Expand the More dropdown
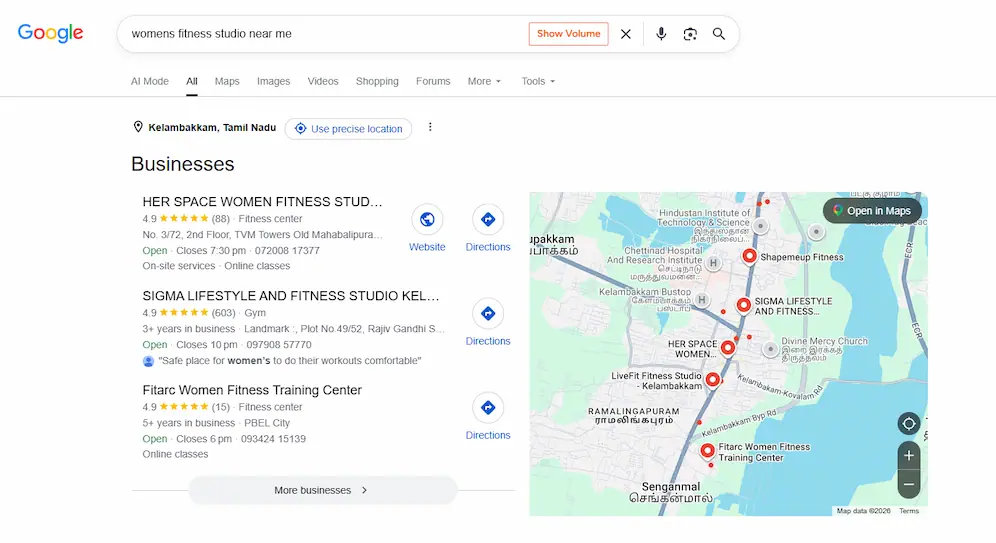This screenshot has height=543, width=996. point(485,81)
